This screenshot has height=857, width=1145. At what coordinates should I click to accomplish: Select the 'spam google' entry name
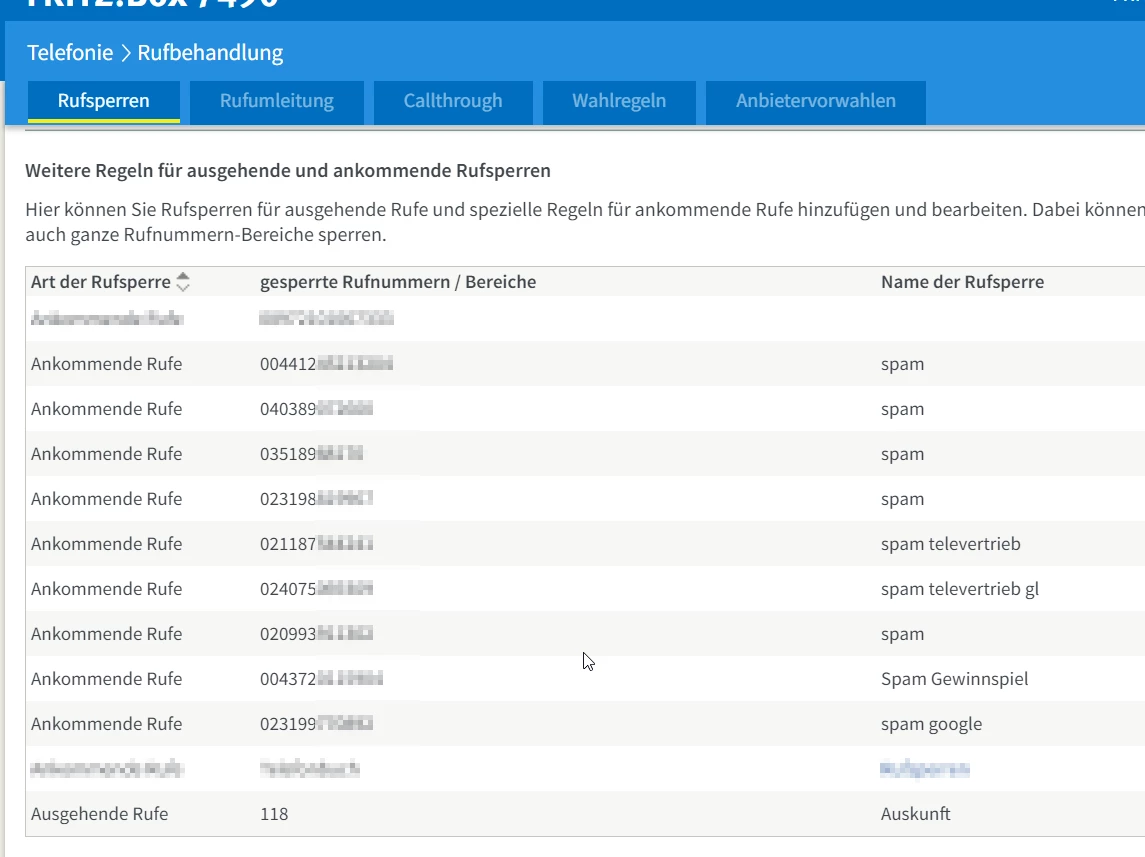(931, 724)
